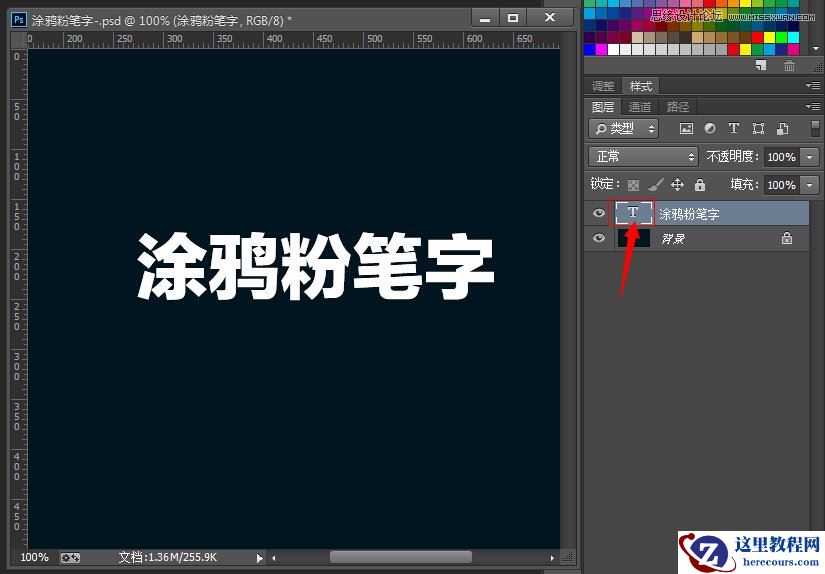Click the 填充 100% value field
This screenshot has width=825, height=574.
click(782, 185)
